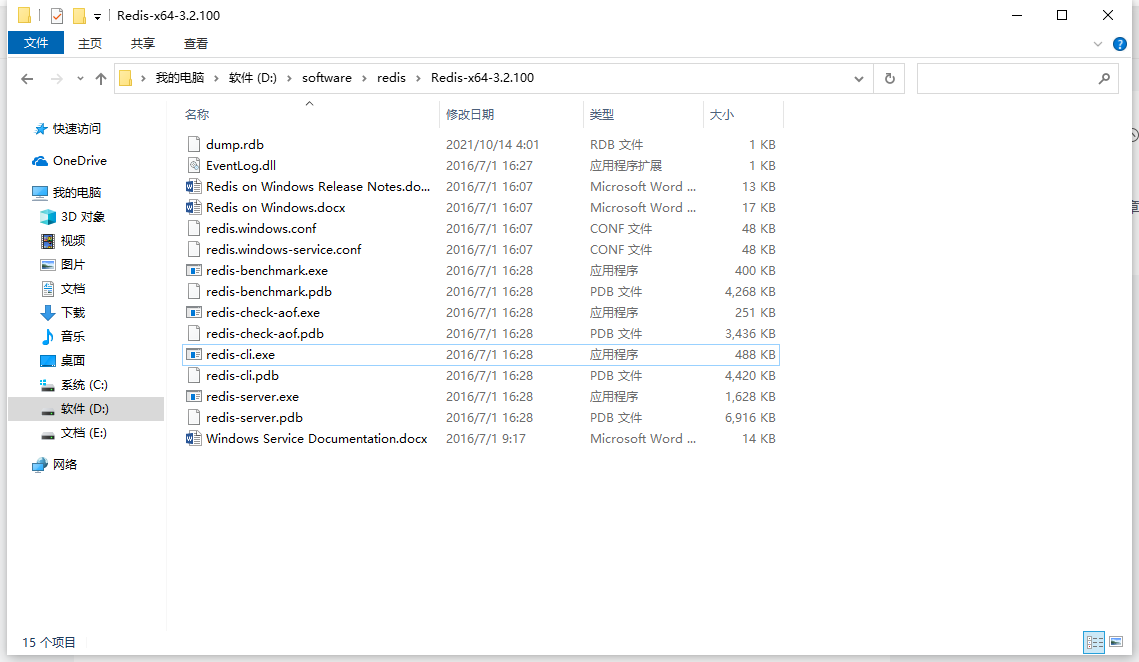Select Windows Service Documentation.docx Word icon

coord(193,438)
